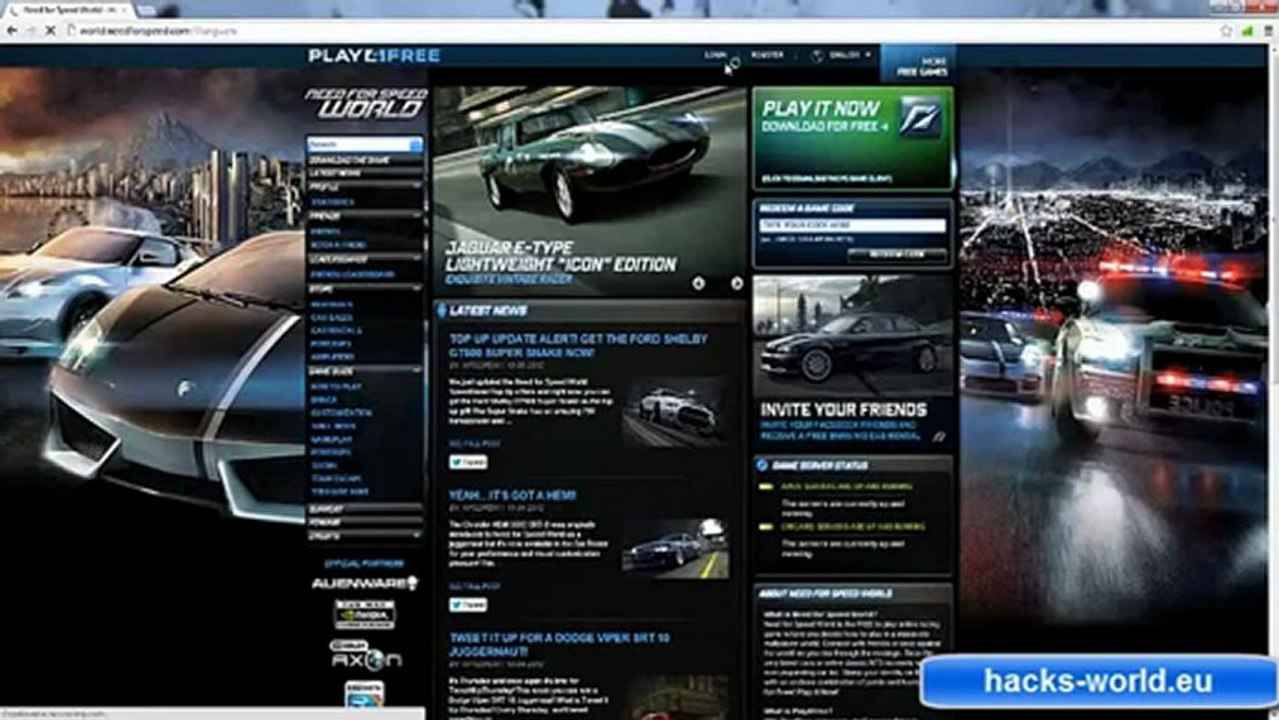
Task: Click the browser vertical scrollbar
Action: [1272, 380]
